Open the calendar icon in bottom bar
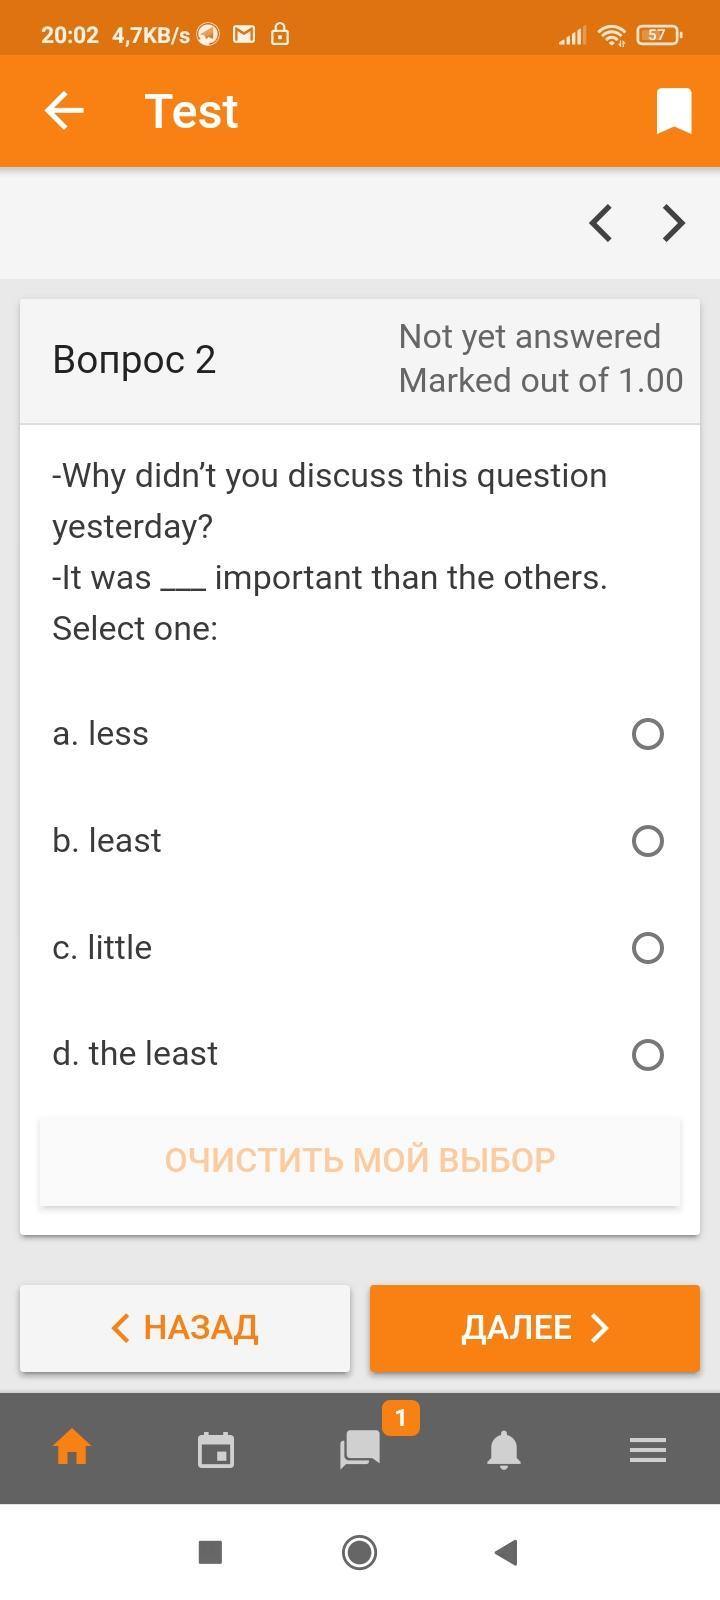Viewport: 720px width, 1600px height. coord(216,1449)
